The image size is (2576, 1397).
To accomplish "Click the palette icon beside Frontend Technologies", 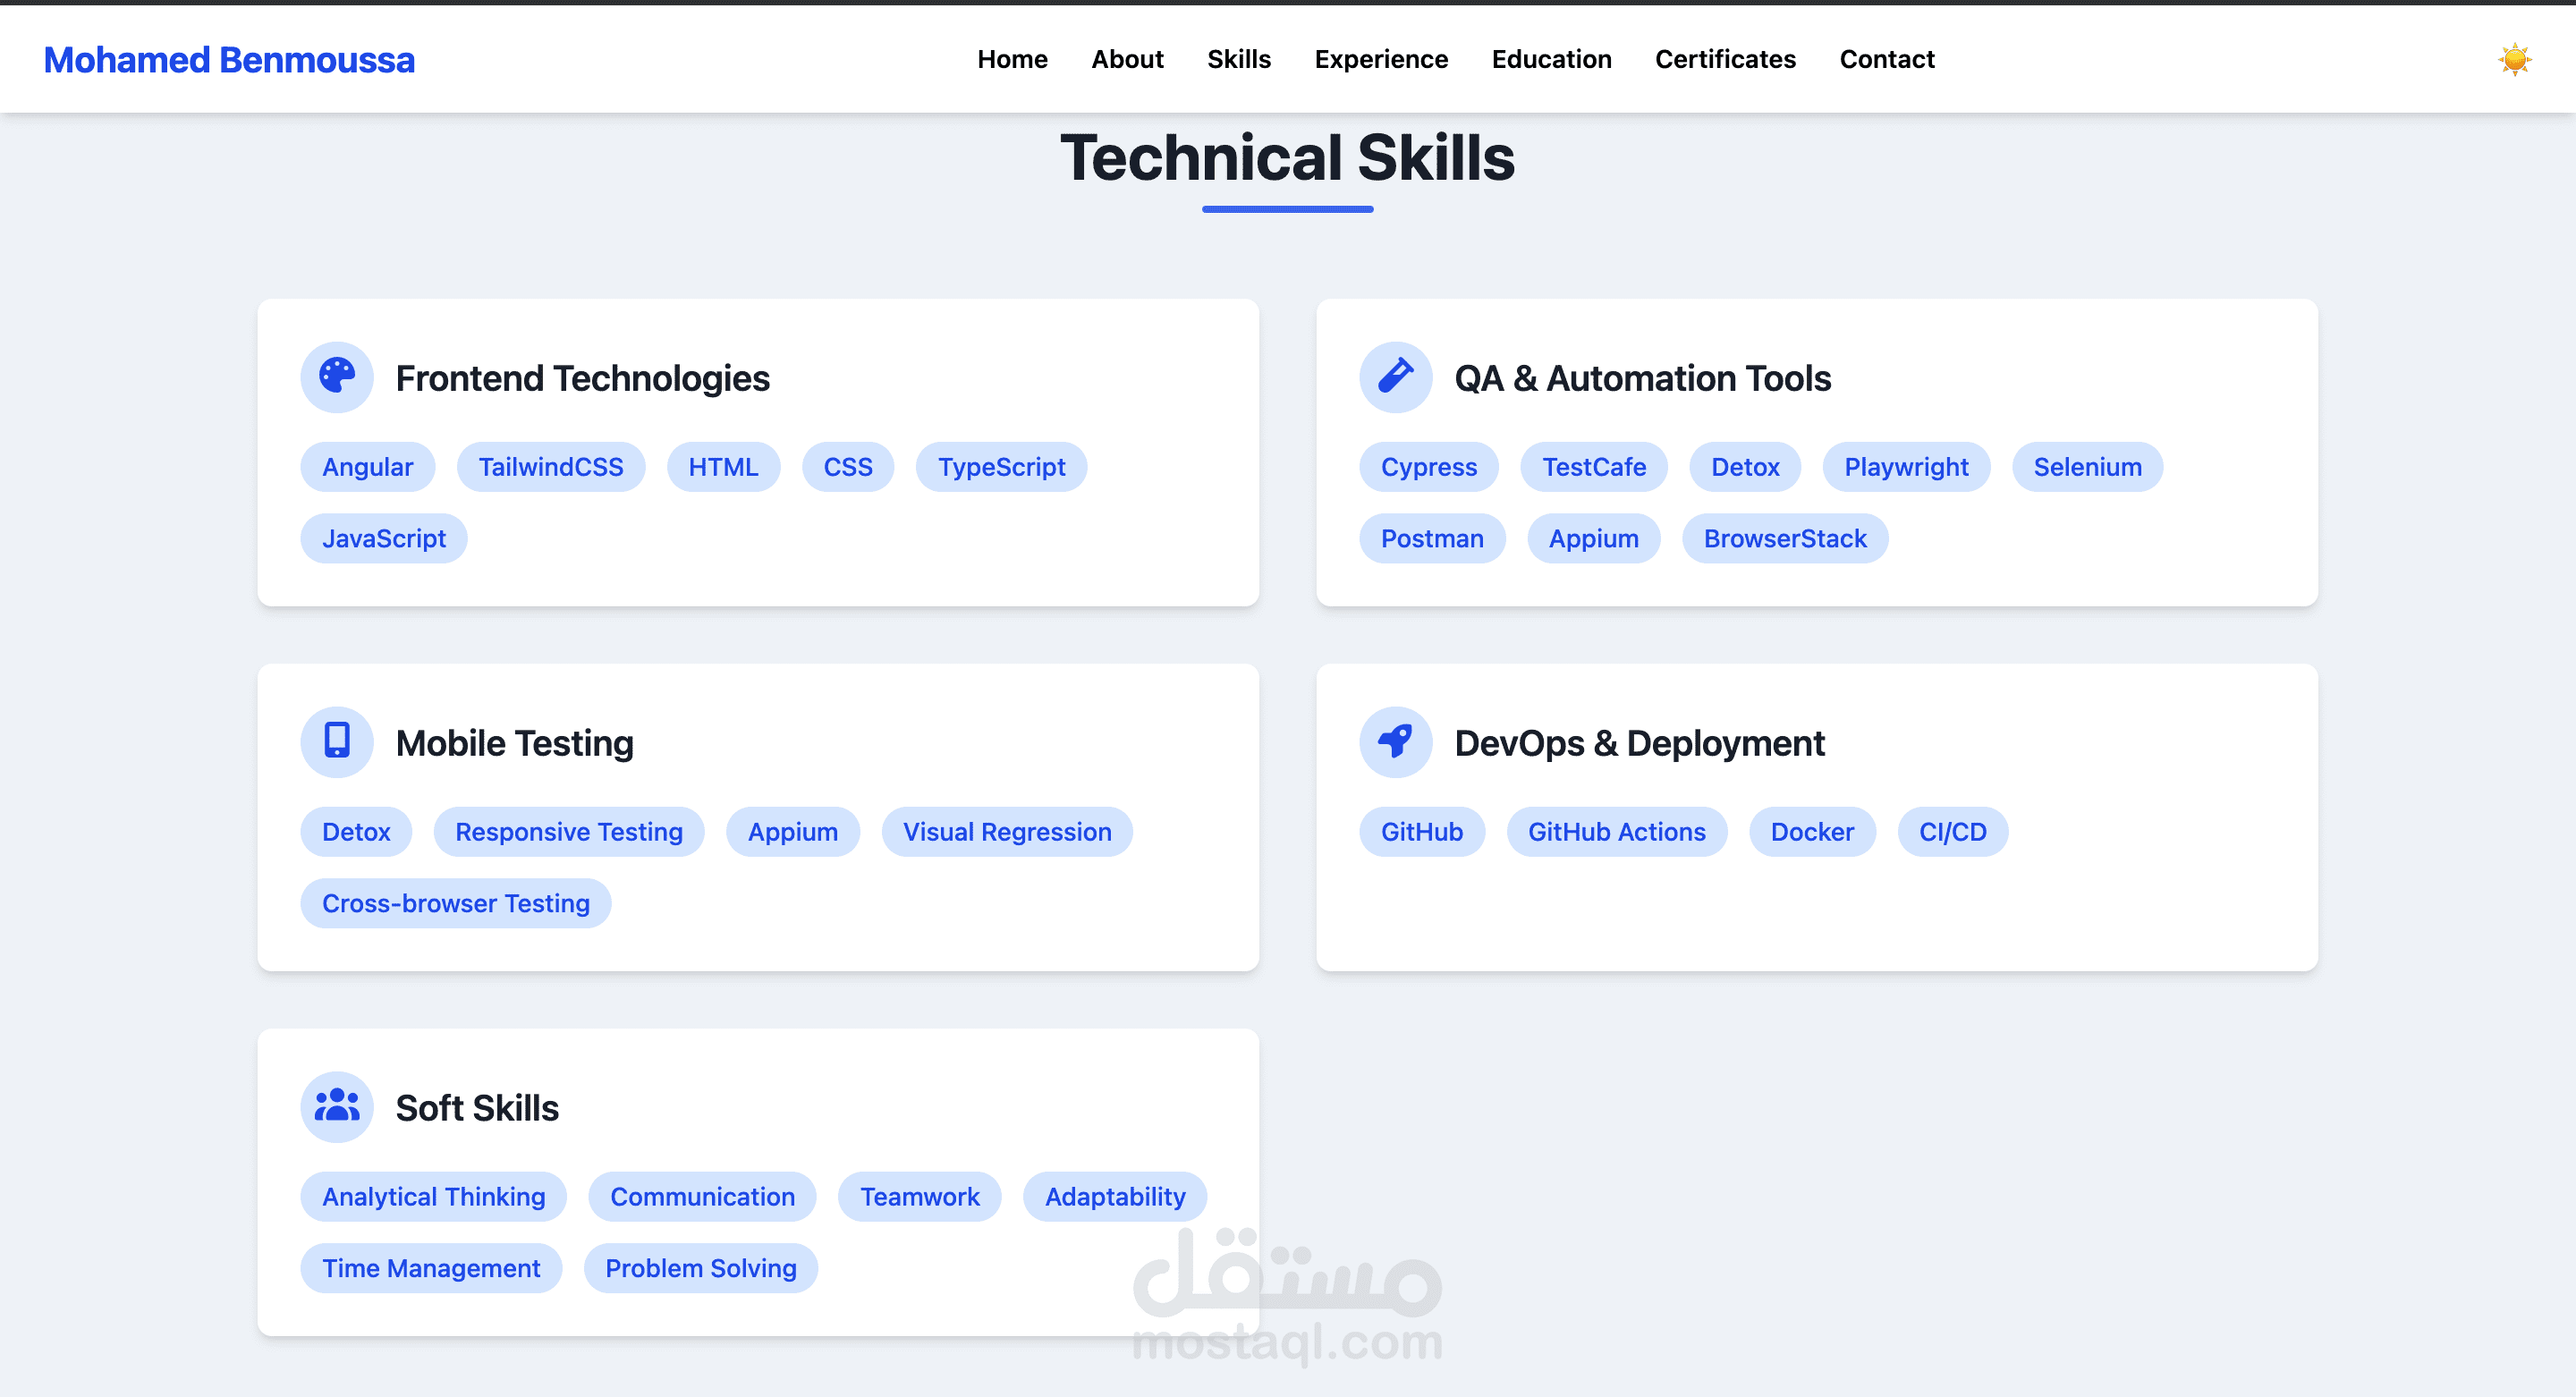I will [x=337, y=377].
